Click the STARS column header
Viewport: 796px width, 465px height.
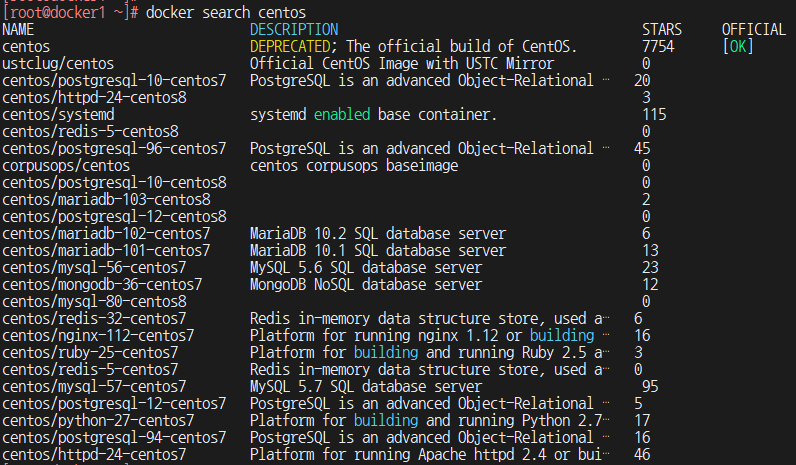[x=662, y=29]
